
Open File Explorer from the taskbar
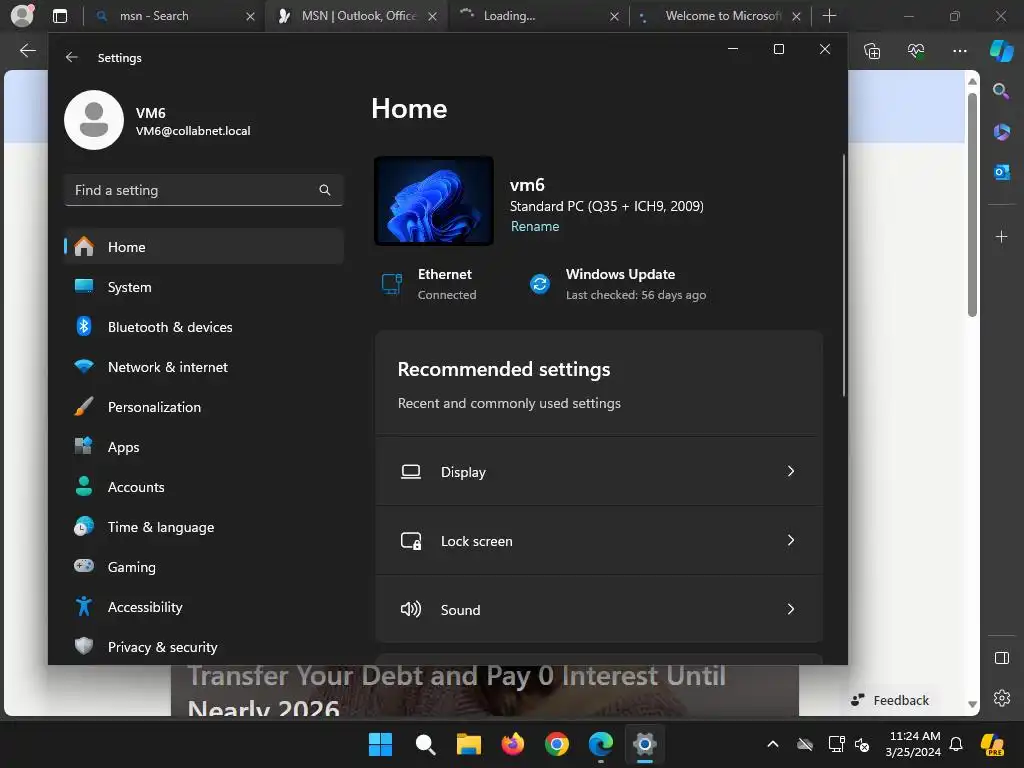pos(468,744)
